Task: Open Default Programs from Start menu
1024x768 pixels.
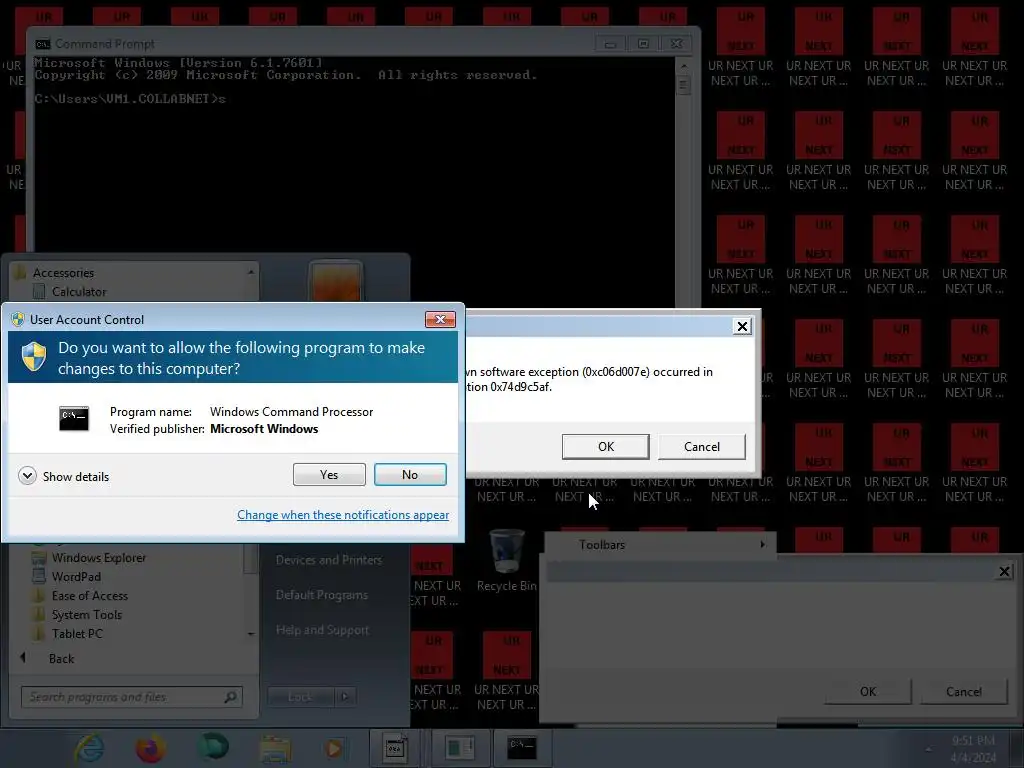Action: [x=321, y=595]
